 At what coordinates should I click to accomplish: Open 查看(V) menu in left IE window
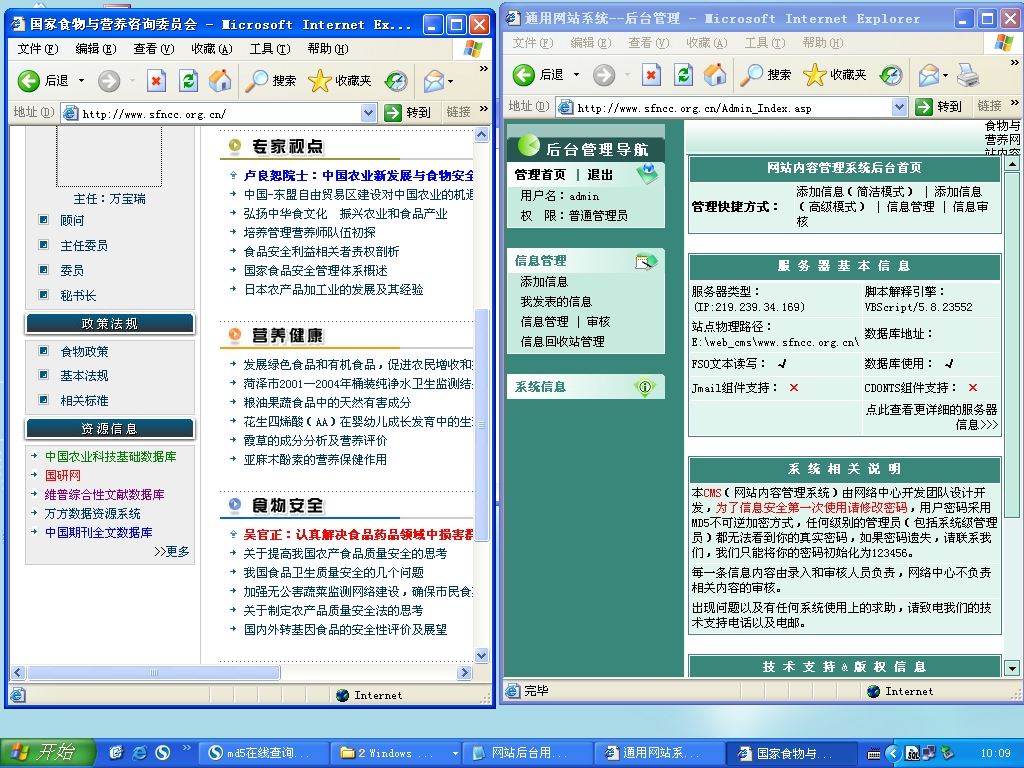[153, 48]
